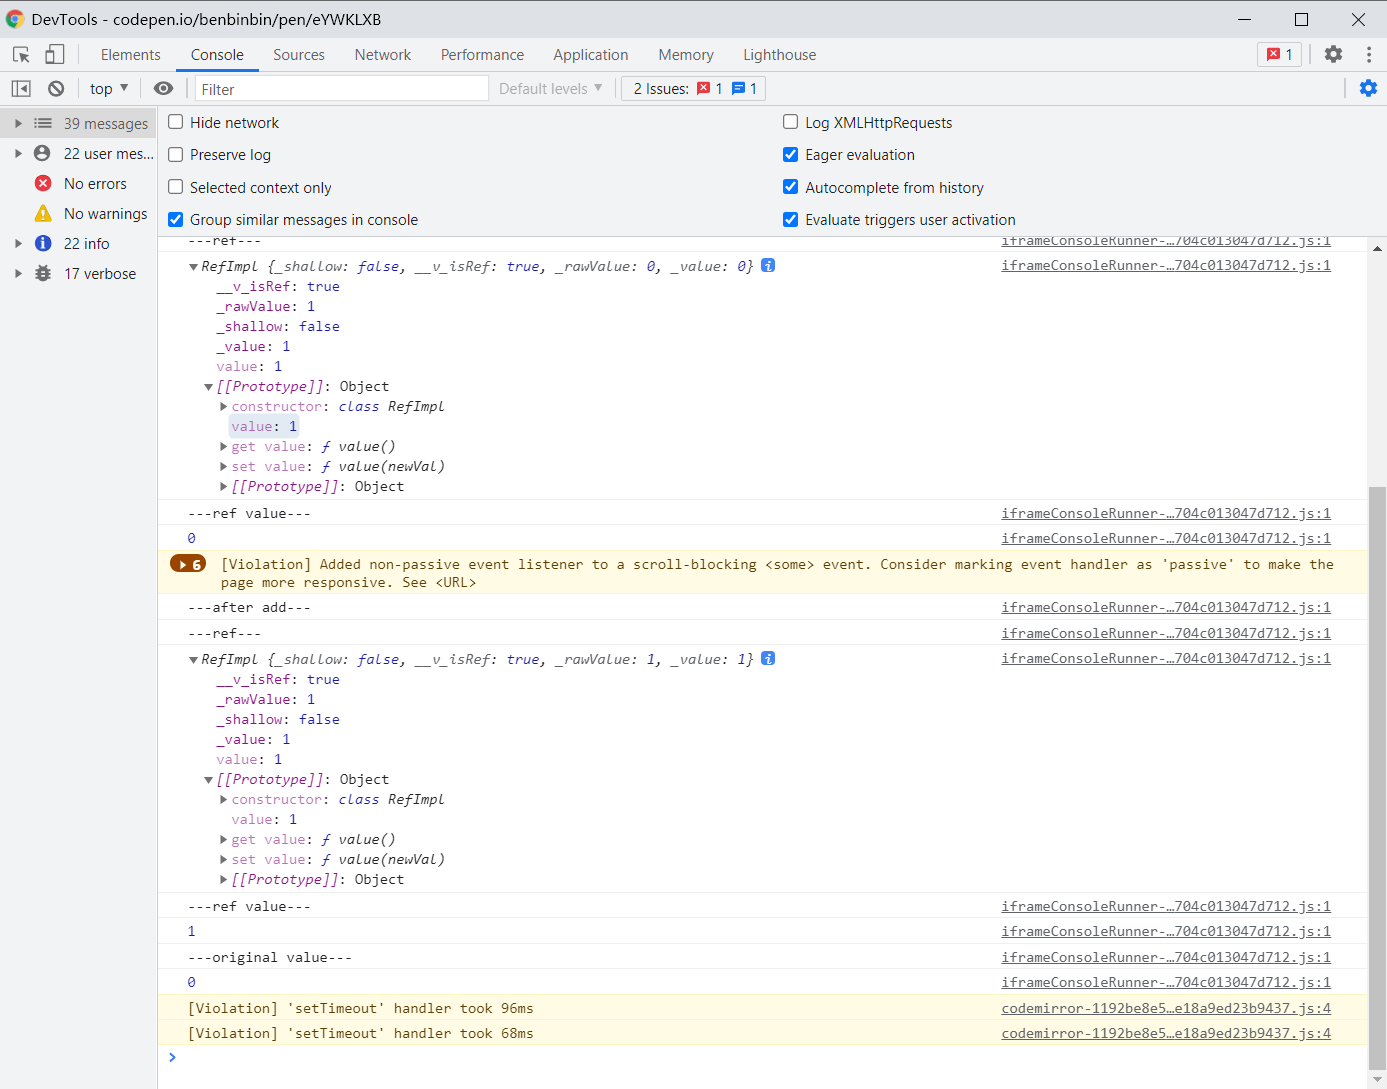Click the issues blue message count icon

(739, 88)
